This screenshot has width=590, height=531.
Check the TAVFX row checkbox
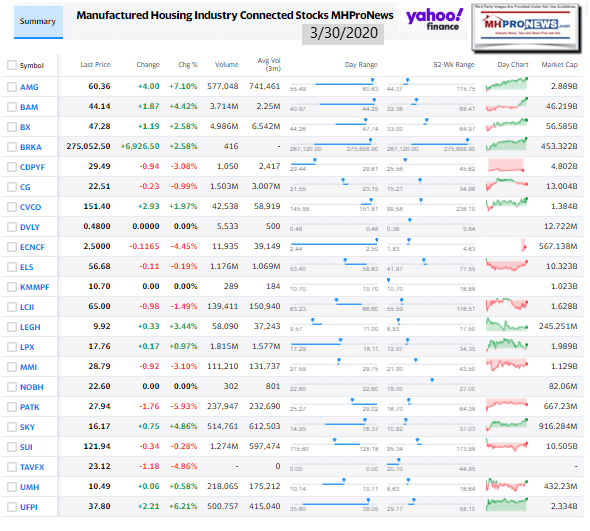(12, 467)
